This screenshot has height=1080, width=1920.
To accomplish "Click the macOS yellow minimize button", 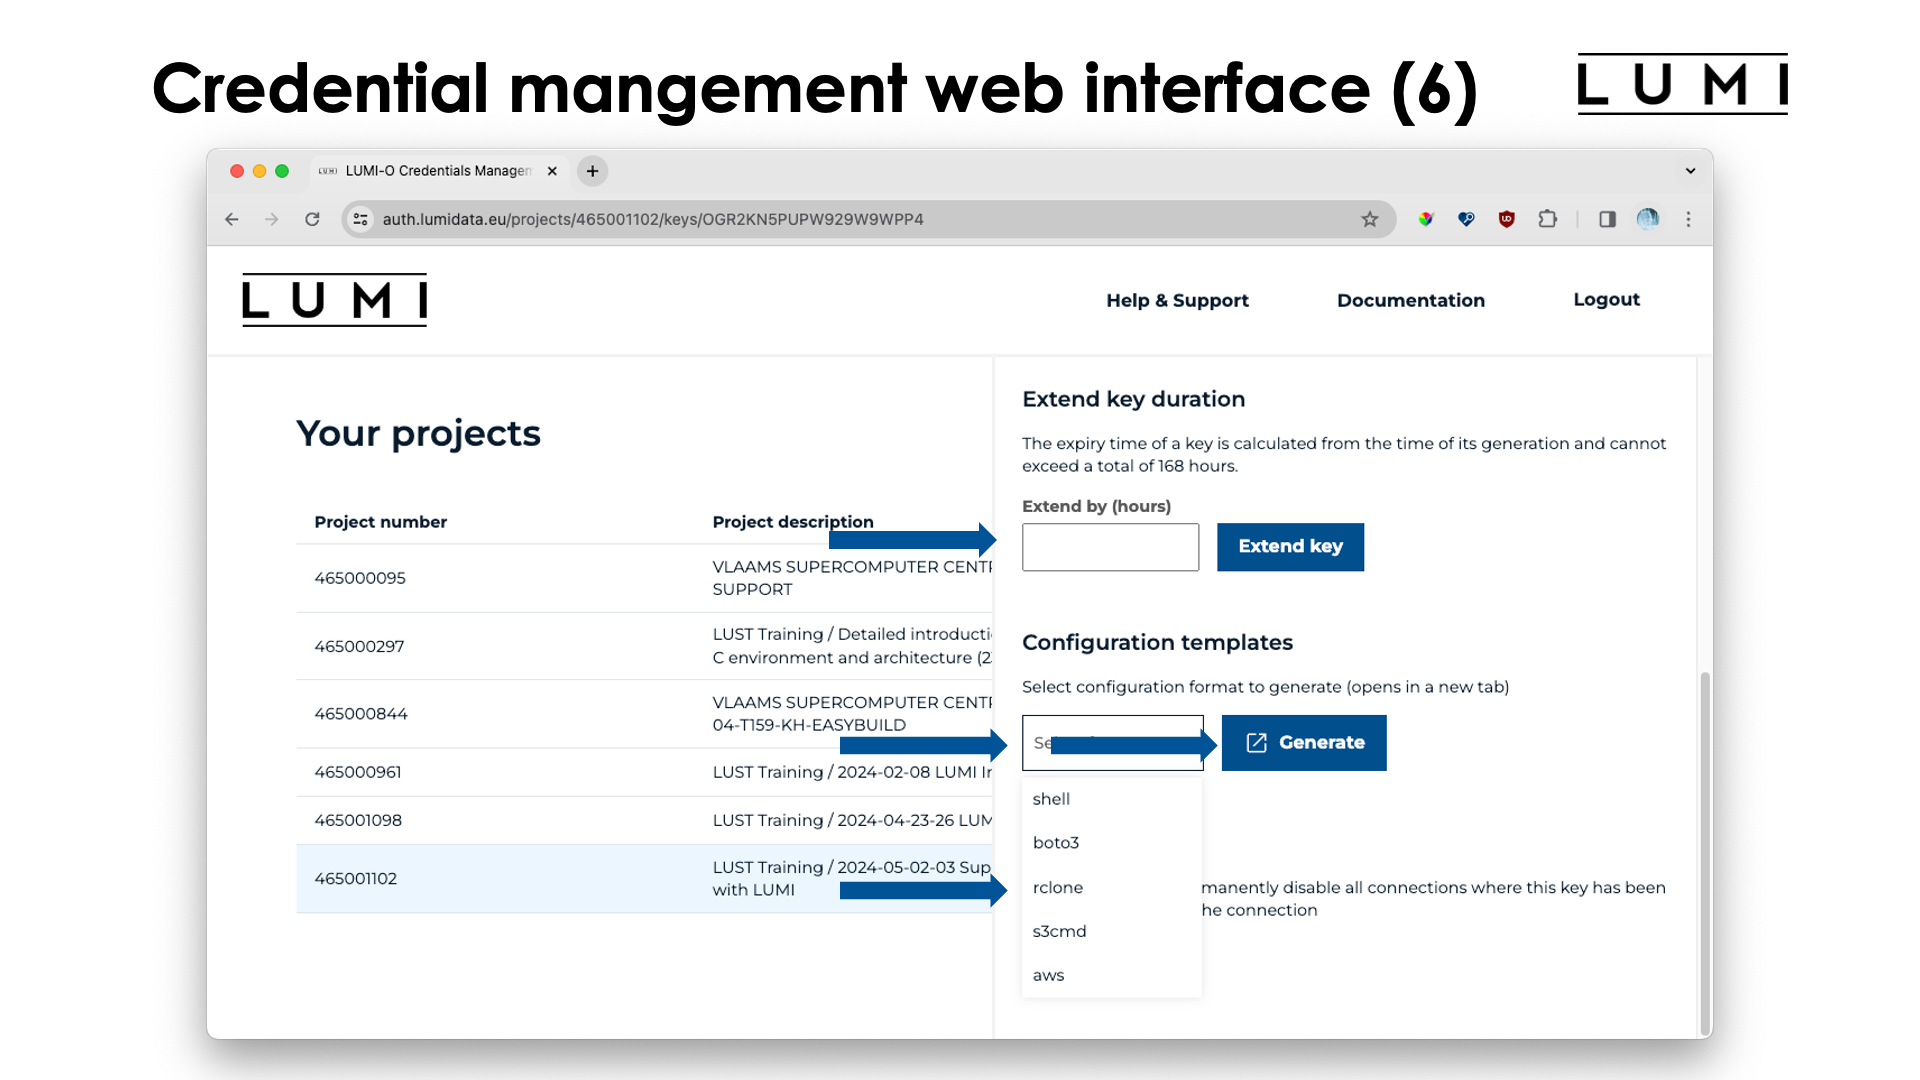I will [259, 171].
